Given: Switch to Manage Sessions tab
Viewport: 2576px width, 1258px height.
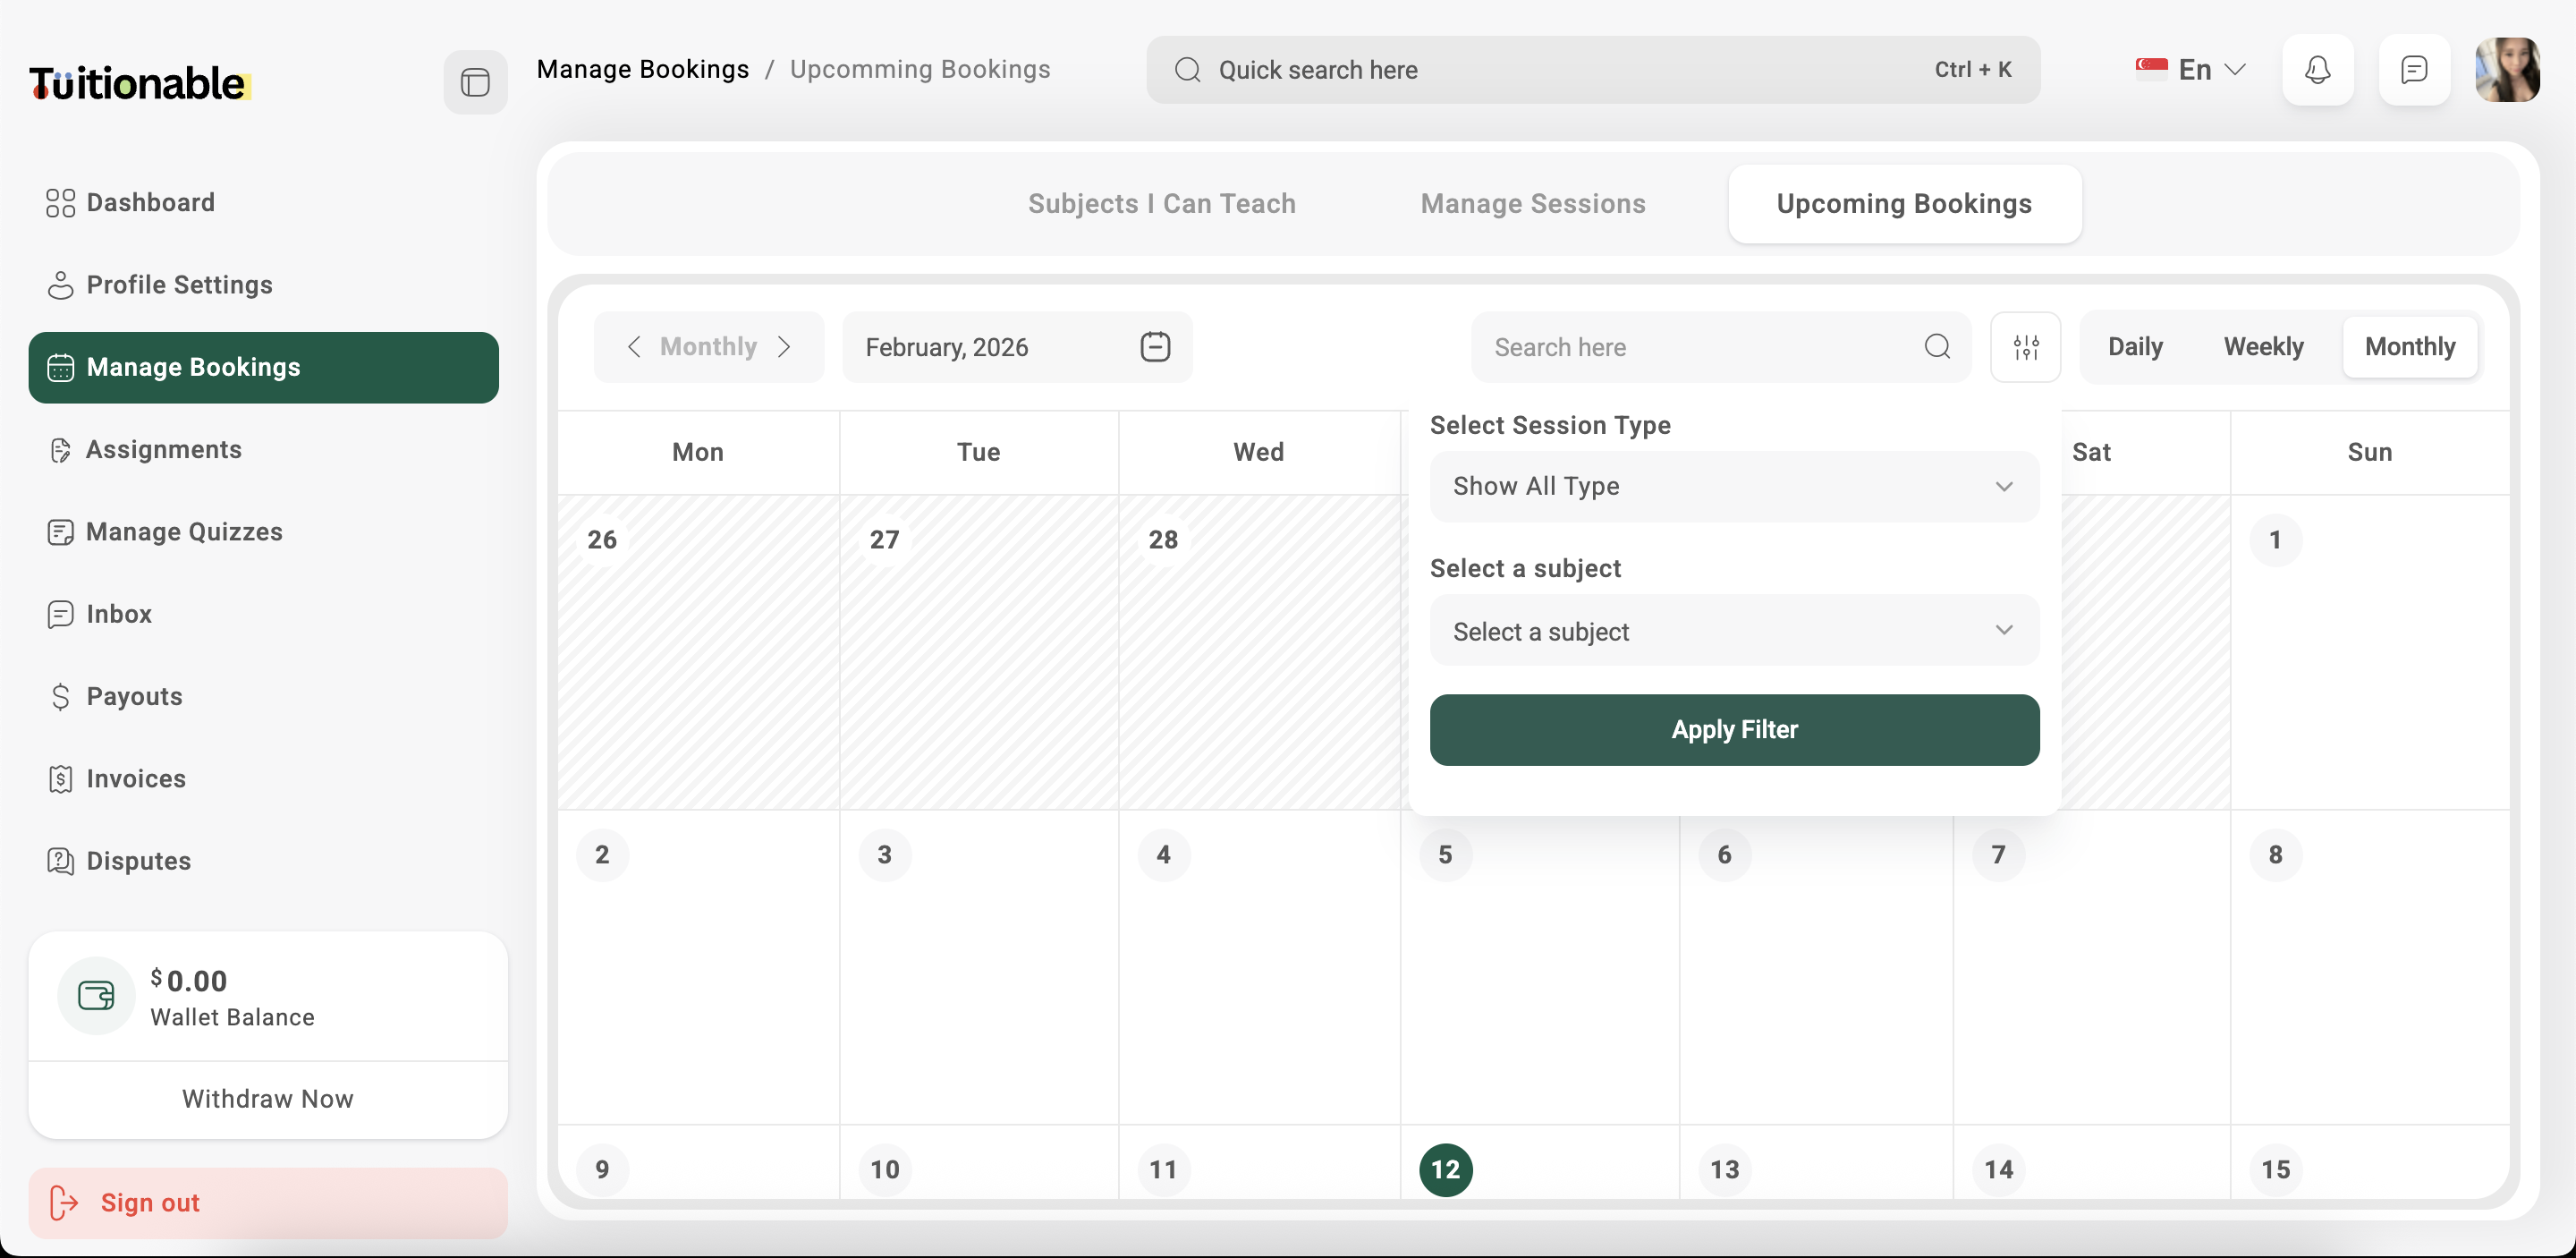Looking at the screenshot, I should (1532, 204).
